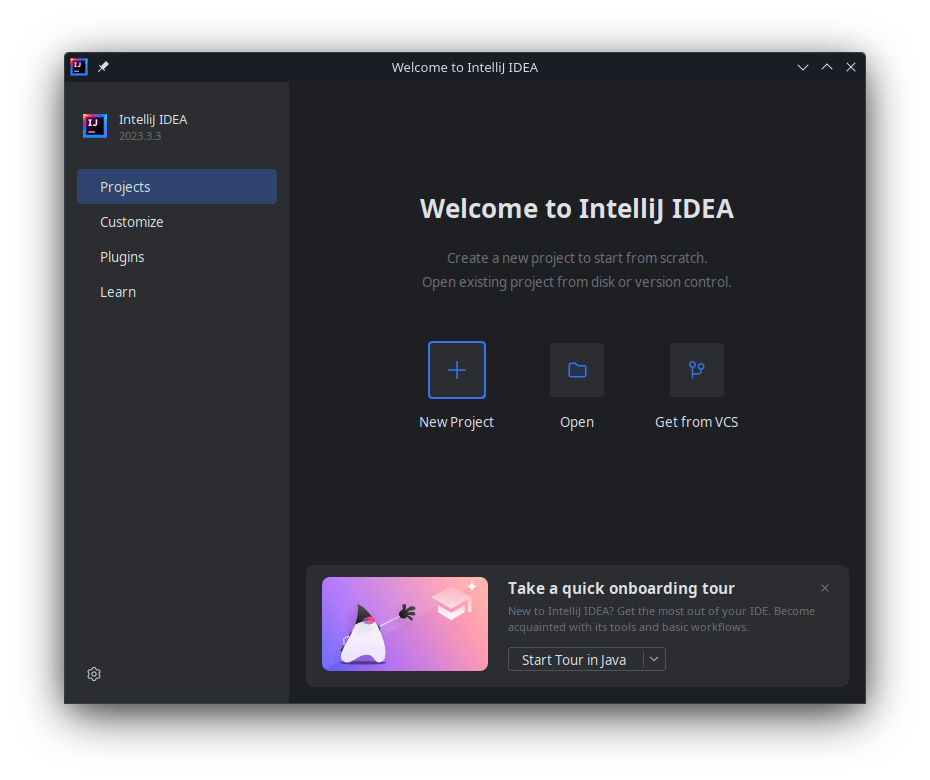Maximize the Welcome window
Screen dimensions: 930x780
827,67
